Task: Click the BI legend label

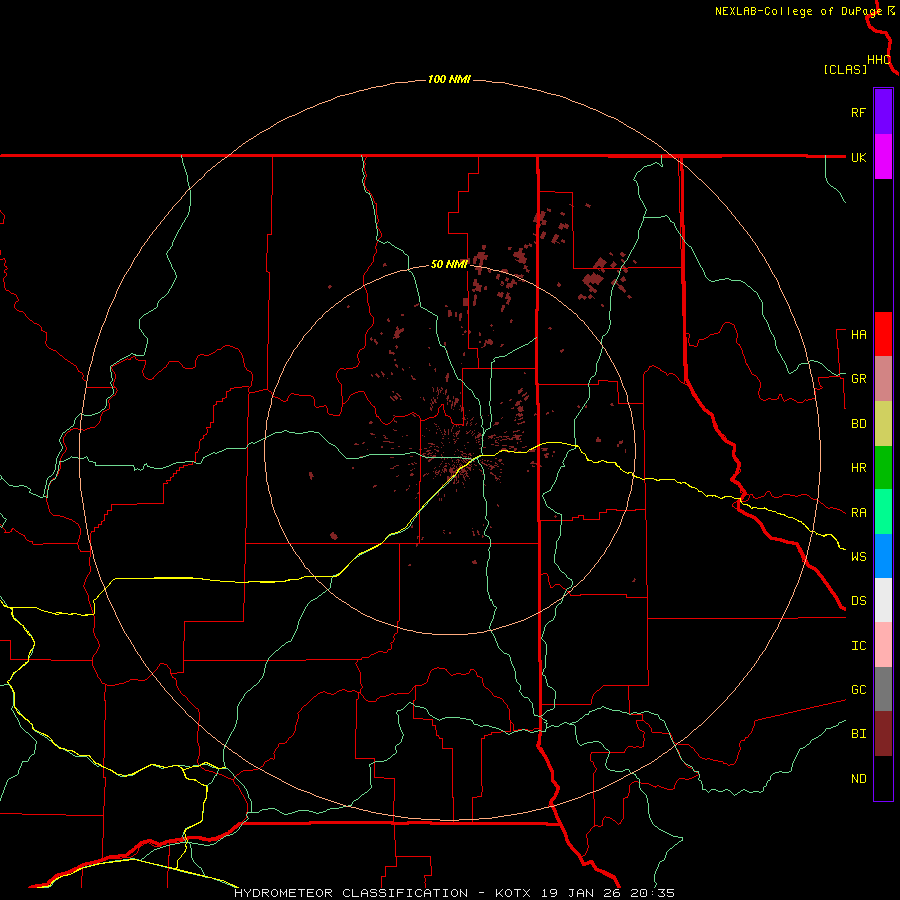Action: click(858, 734)
